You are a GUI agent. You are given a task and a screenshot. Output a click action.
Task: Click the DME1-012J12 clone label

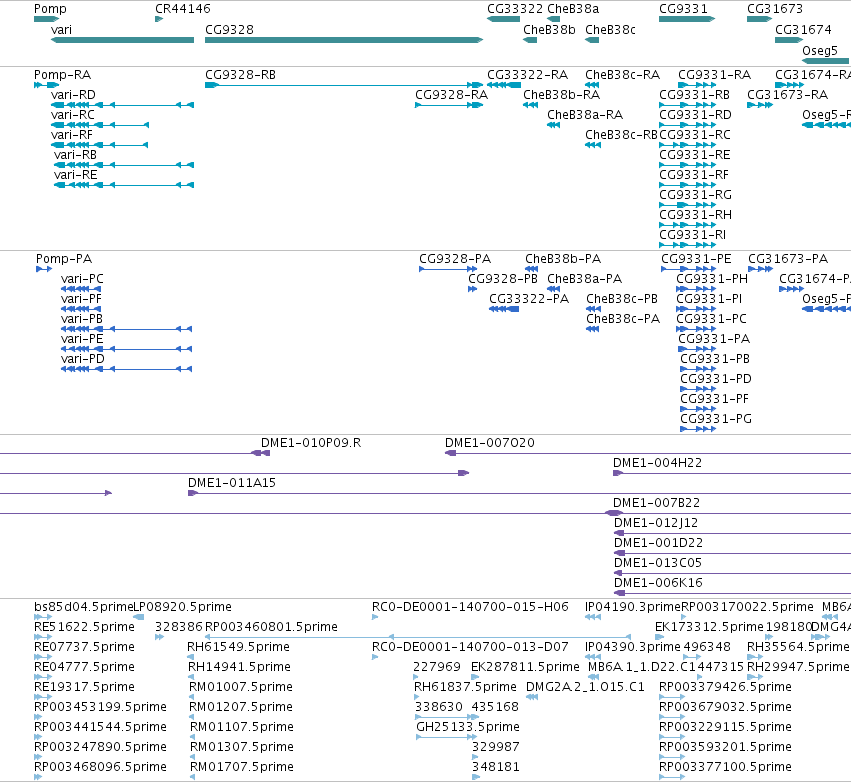[656, 523]
